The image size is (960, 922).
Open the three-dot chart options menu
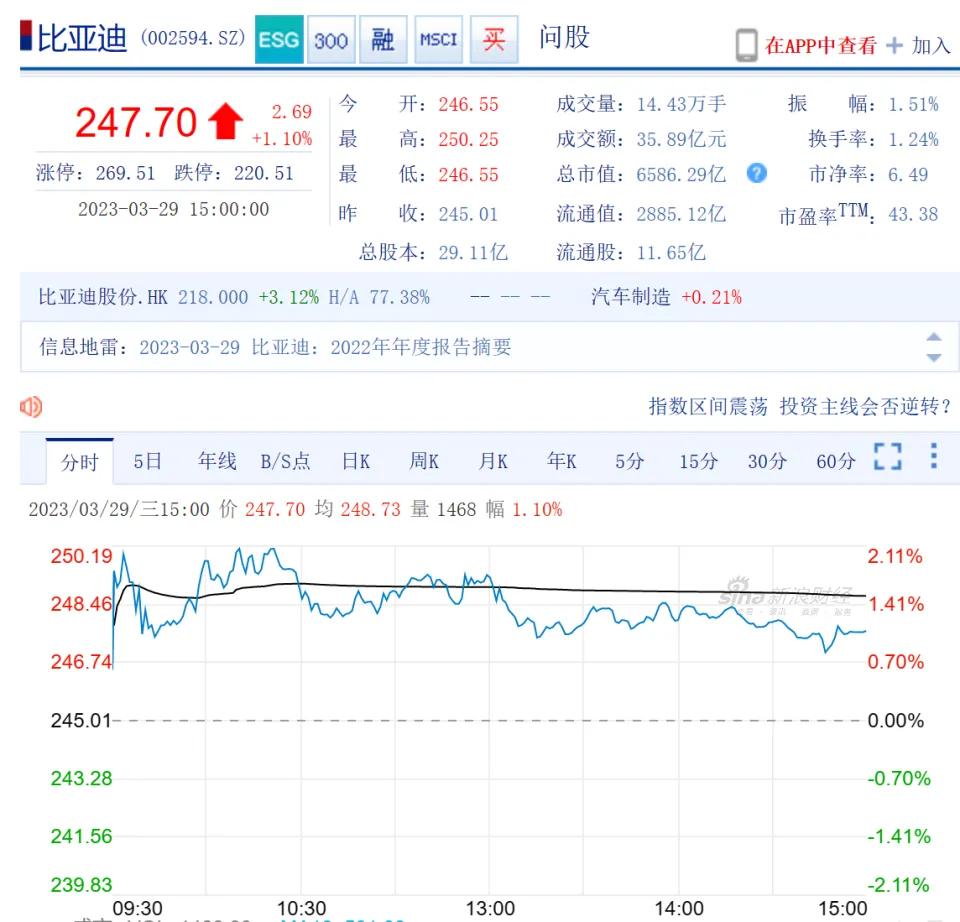pos(933,457)
